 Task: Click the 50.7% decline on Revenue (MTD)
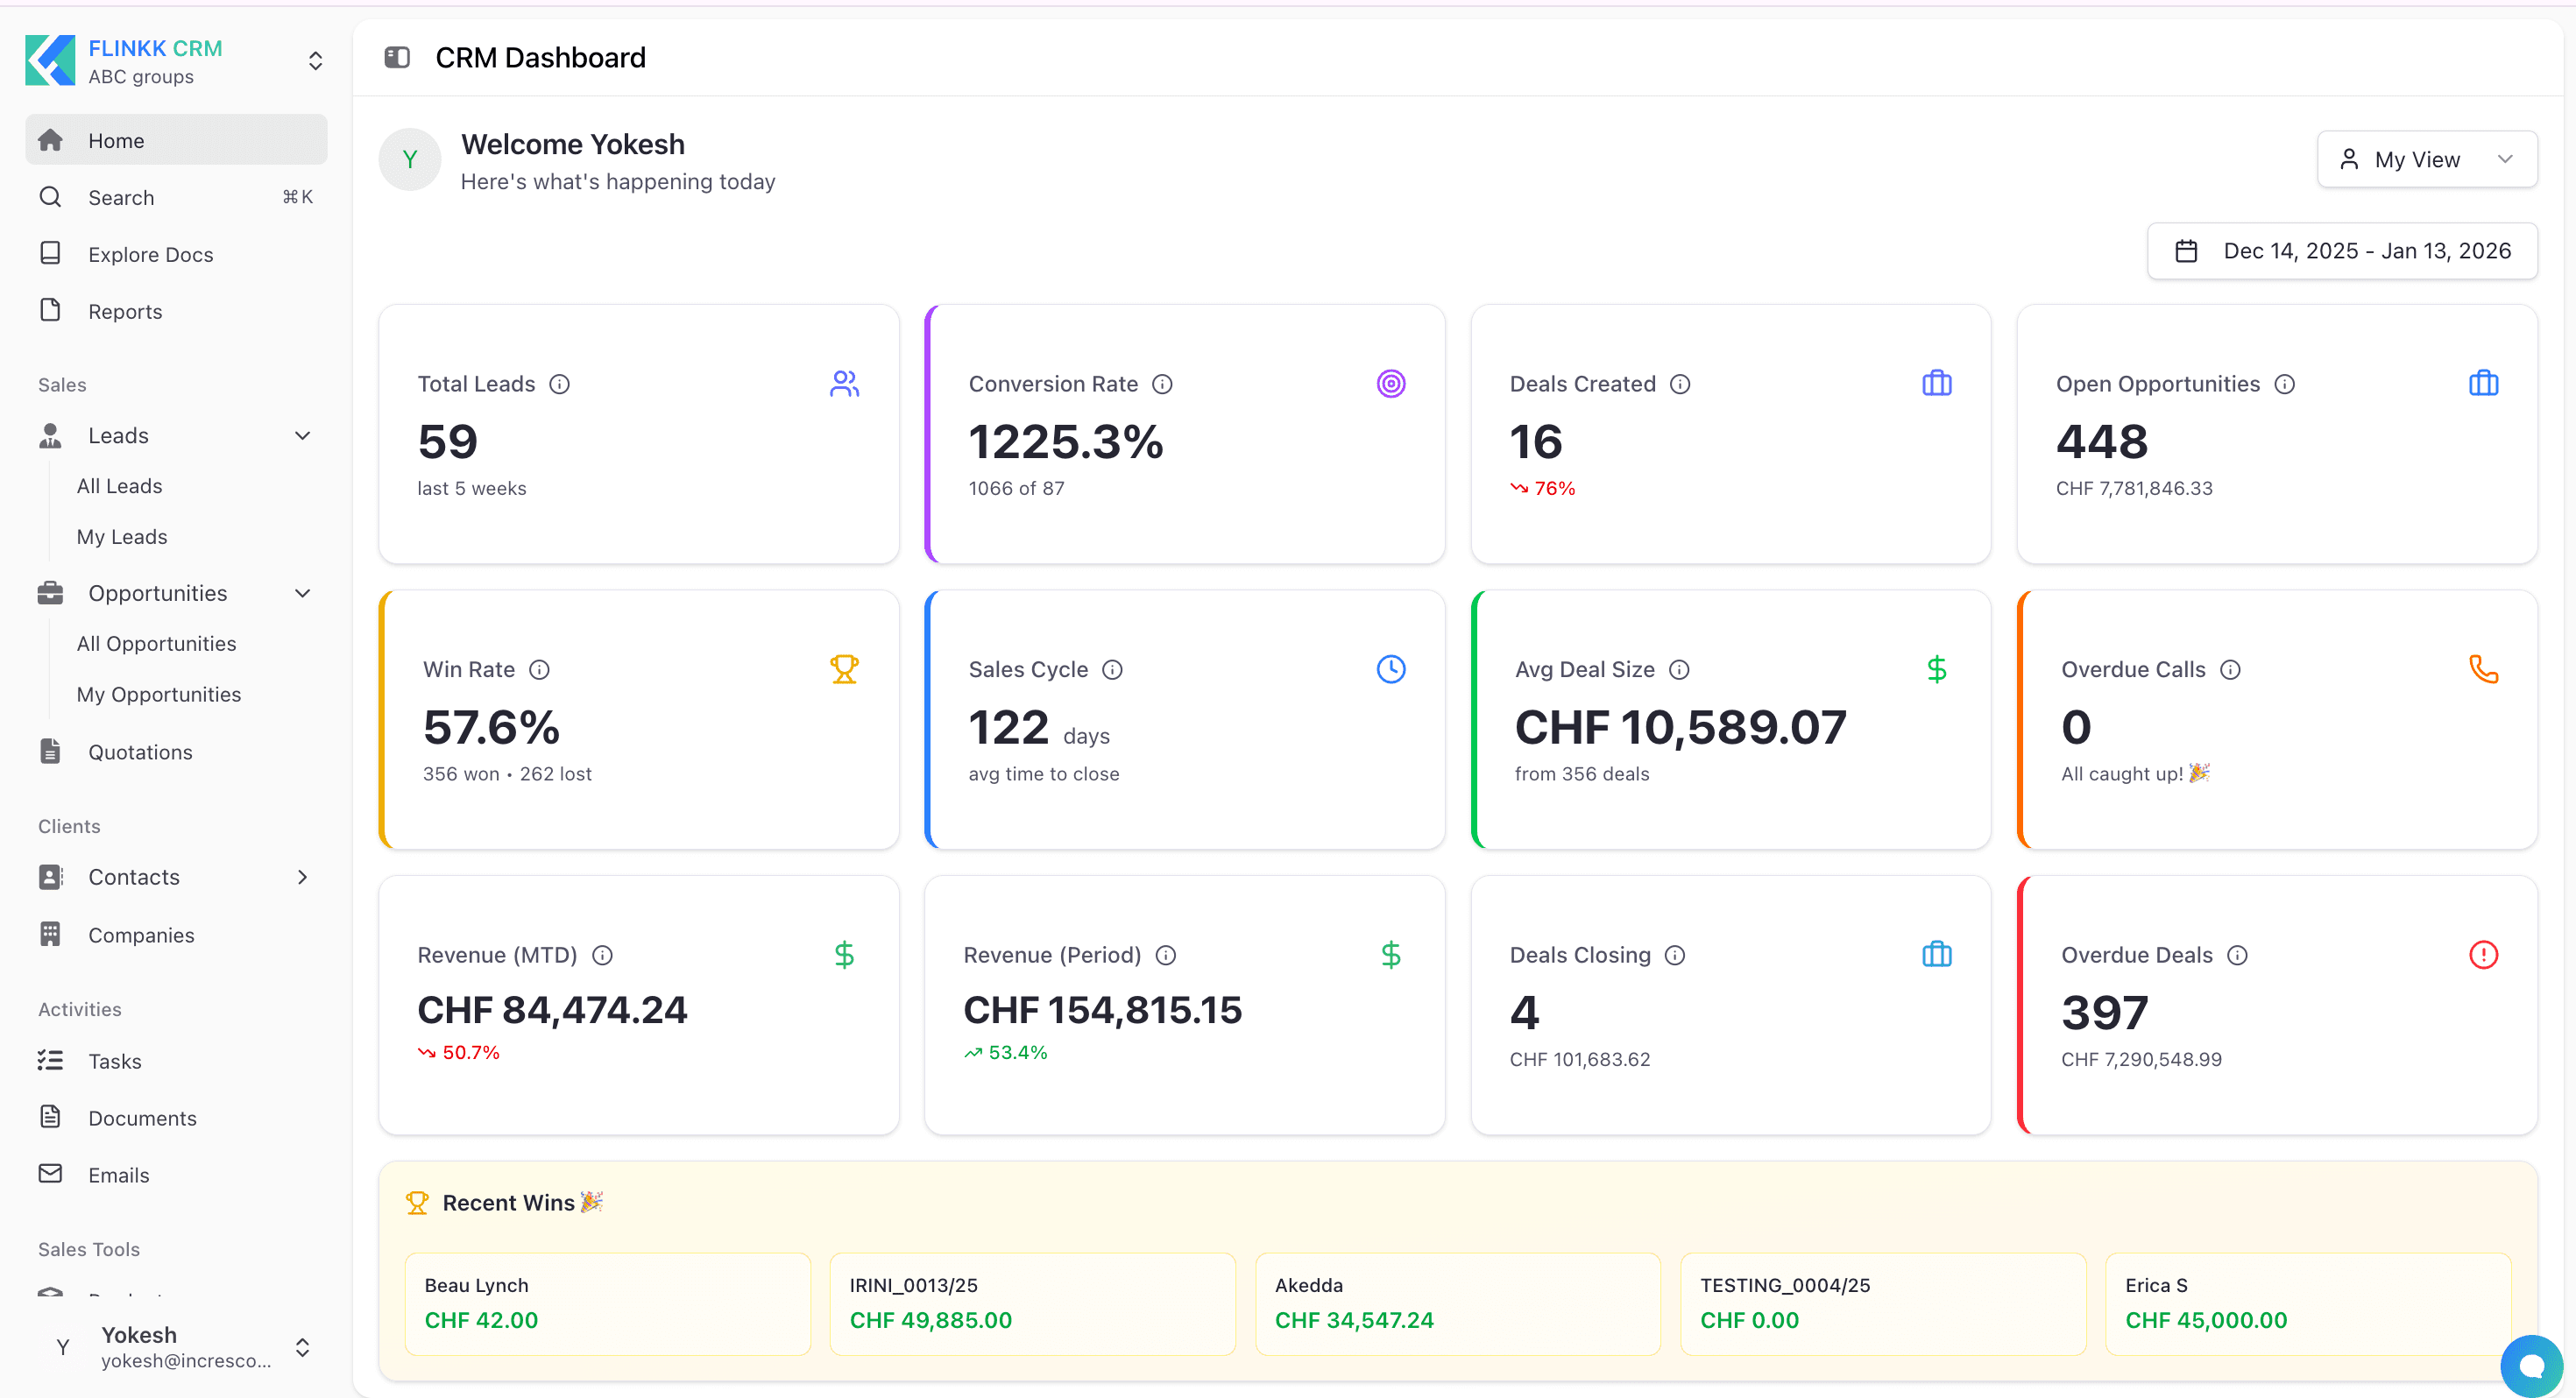pyautogui.click(x=458, y=1053)
